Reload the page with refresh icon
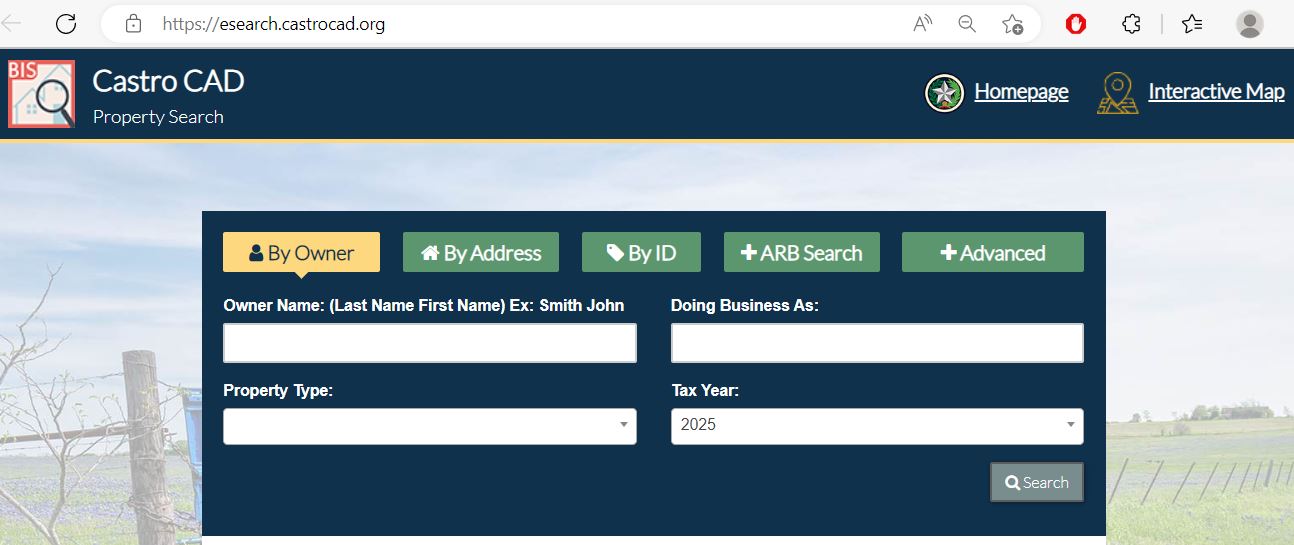Screen dimensions: 1294x545 [66, 24]
